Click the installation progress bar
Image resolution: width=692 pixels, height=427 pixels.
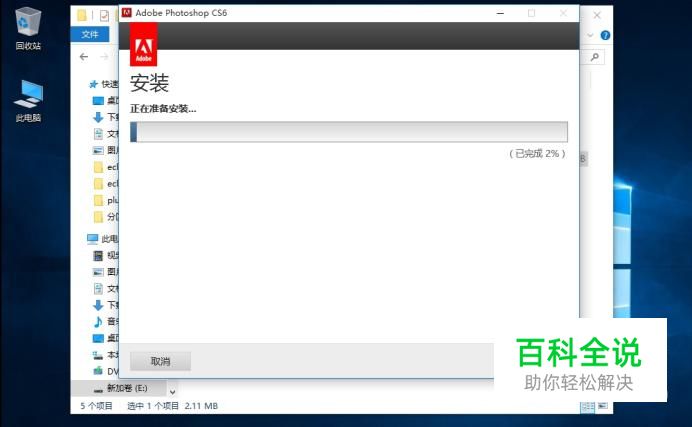point(349,132)
